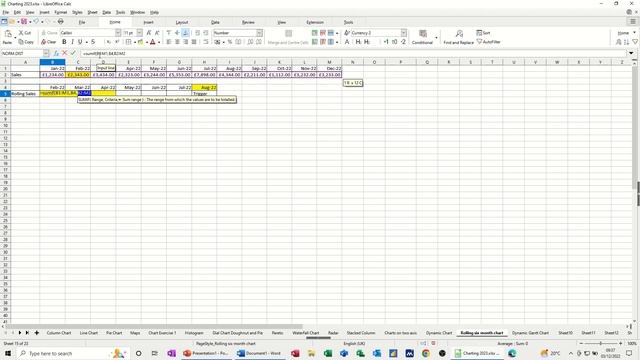Switch to the File ribbon tab
The height and width of the screenshot is (360, 640).
coord(82,22)
